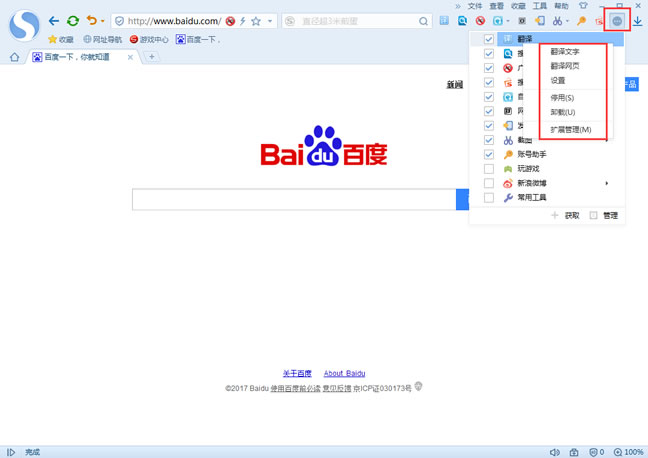The width and height of the screenshot is (648, 458).
Task: Open the 文件 menu
Action: coord(475,6)
